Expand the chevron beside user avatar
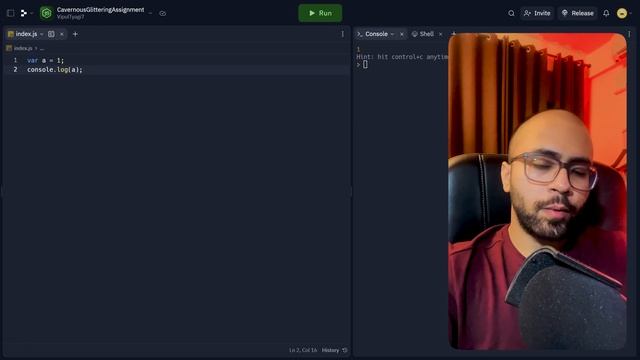640x360 pixels. point(631,13)
